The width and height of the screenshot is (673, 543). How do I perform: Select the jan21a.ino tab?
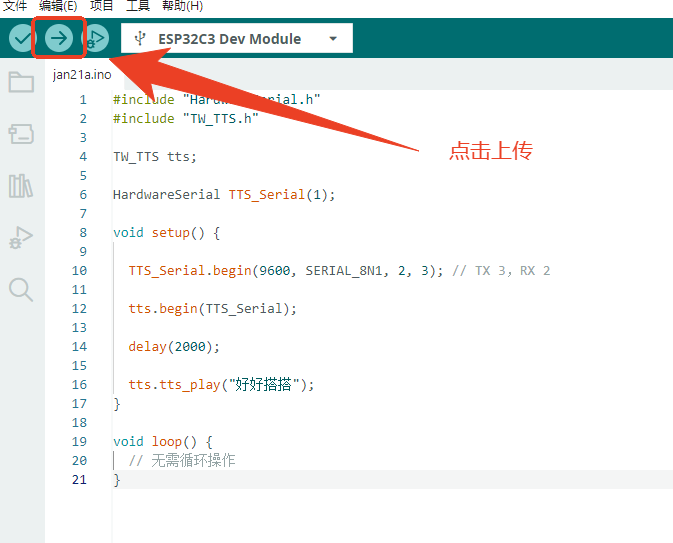82,75
